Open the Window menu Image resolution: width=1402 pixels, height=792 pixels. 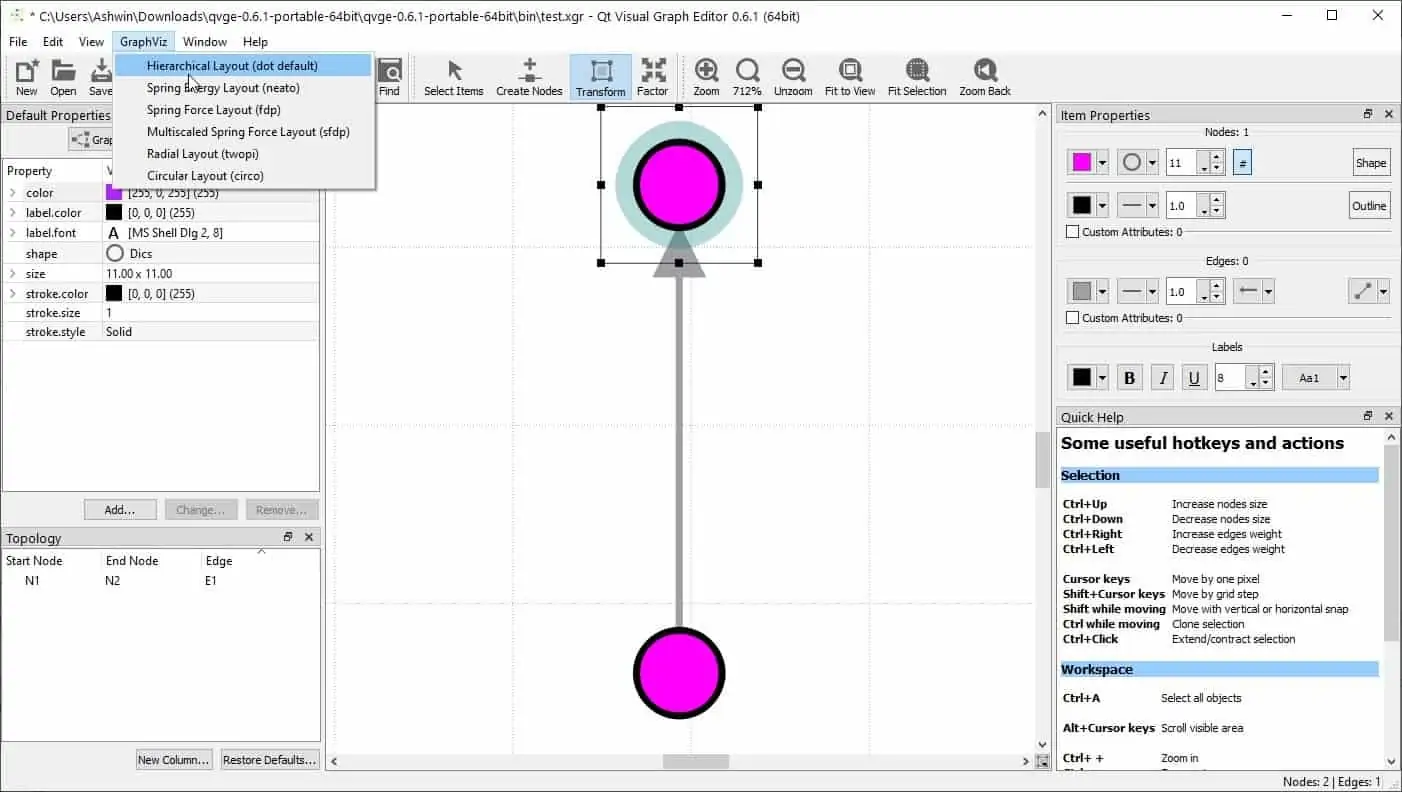coord(205,42)
